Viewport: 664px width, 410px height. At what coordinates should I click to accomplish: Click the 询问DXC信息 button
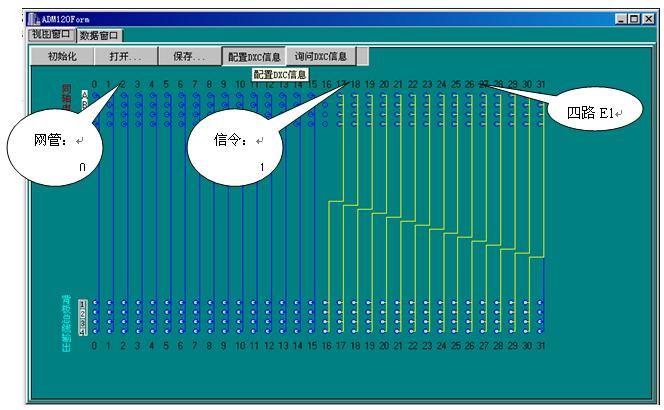pos(322,56)
